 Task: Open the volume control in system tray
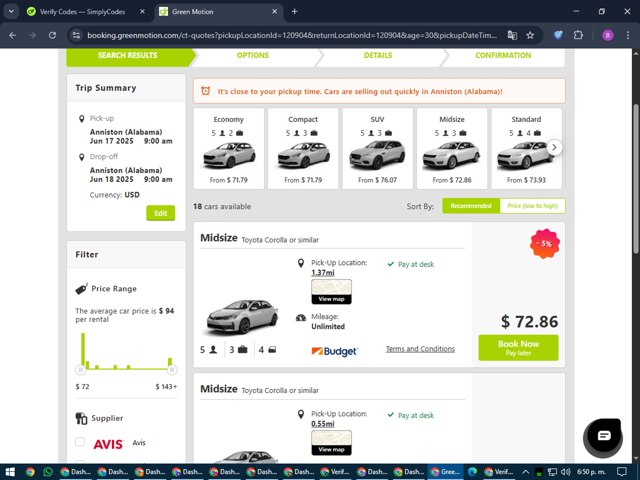tap(565, 472)
